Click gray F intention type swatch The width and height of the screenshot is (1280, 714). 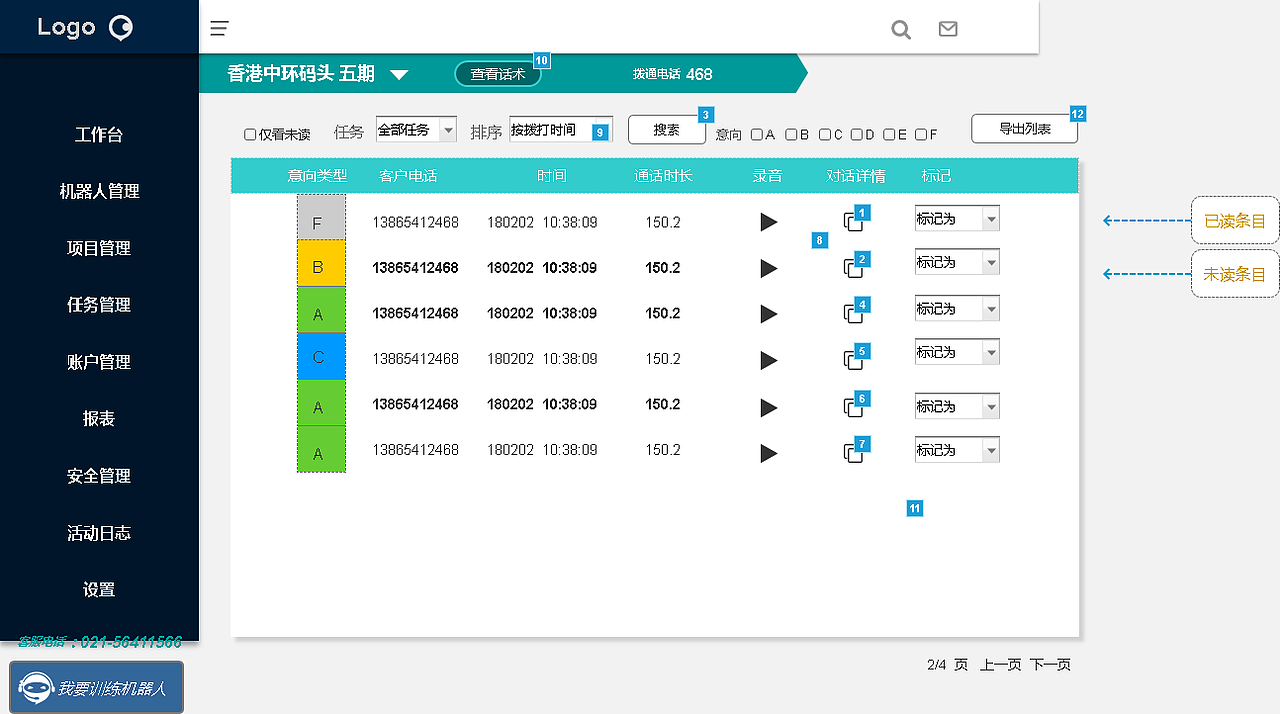[x=321, y=217]
